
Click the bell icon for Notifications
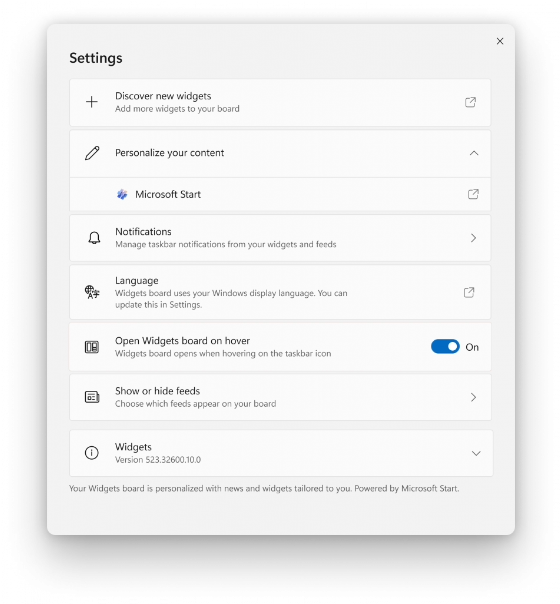click(x=94, y=238)
